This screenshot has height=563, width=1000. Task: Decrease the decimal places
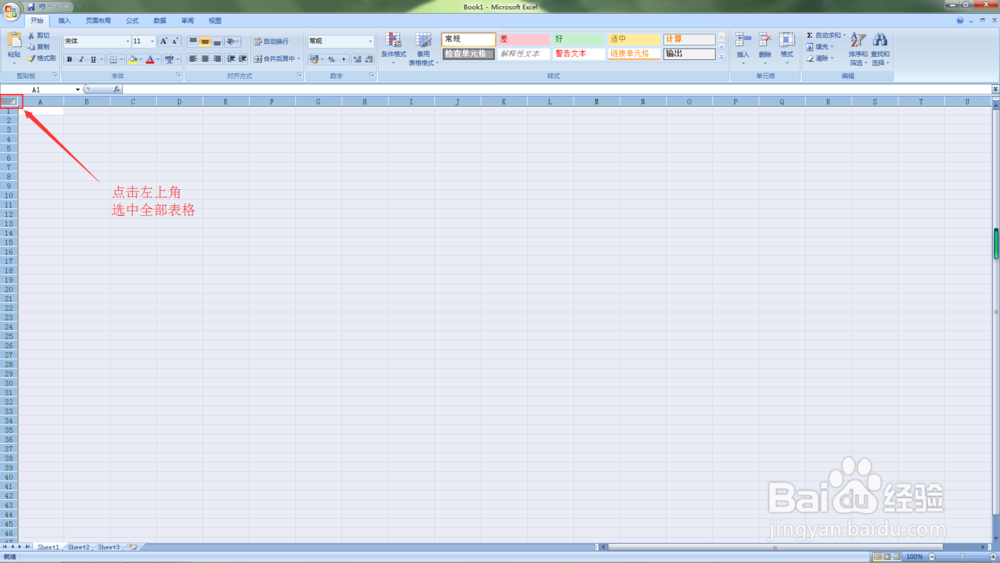369,59
